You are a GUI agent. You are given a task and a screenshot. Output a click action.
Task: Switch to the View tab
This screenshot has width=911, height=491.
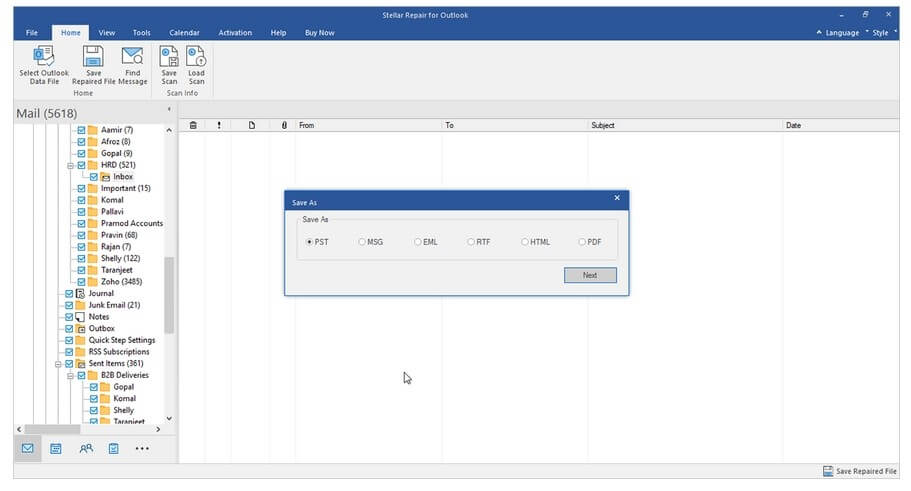(x=106, y=33)
